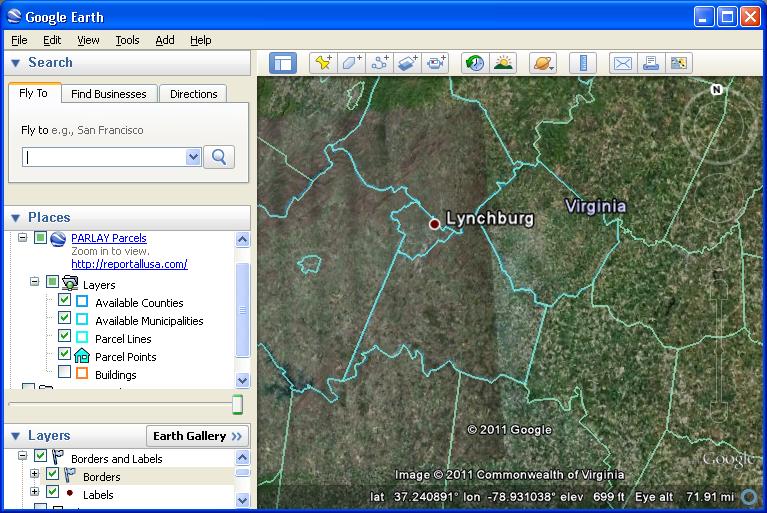The width and height of the screenshot is (767, 513).
Task: Collapse Borders and Labels tree node
Action: (23, 456)
